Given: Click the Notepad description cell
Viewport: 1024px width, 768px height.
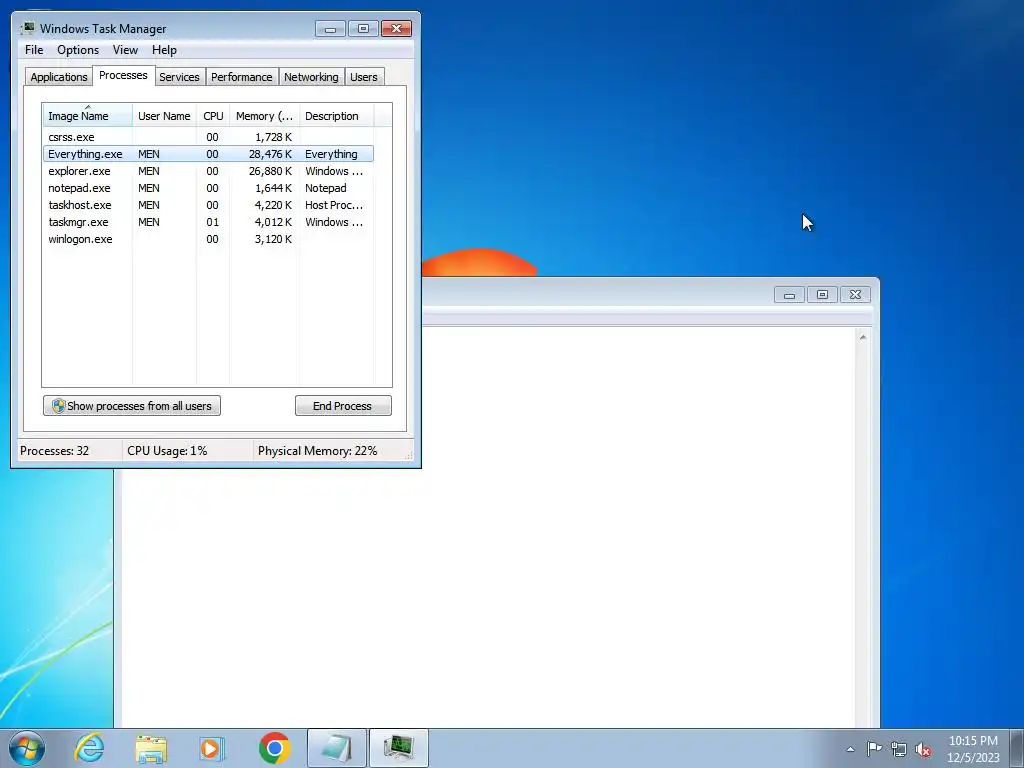Looking at the screenshot, I should coord(325,188).
